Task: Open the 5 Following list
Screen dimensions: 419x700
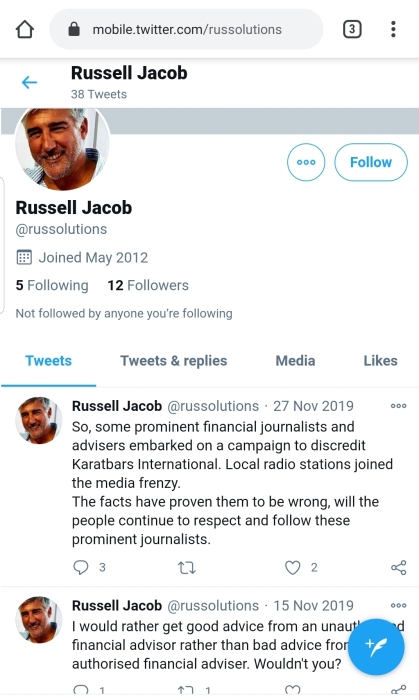Action: pos(52,285)
